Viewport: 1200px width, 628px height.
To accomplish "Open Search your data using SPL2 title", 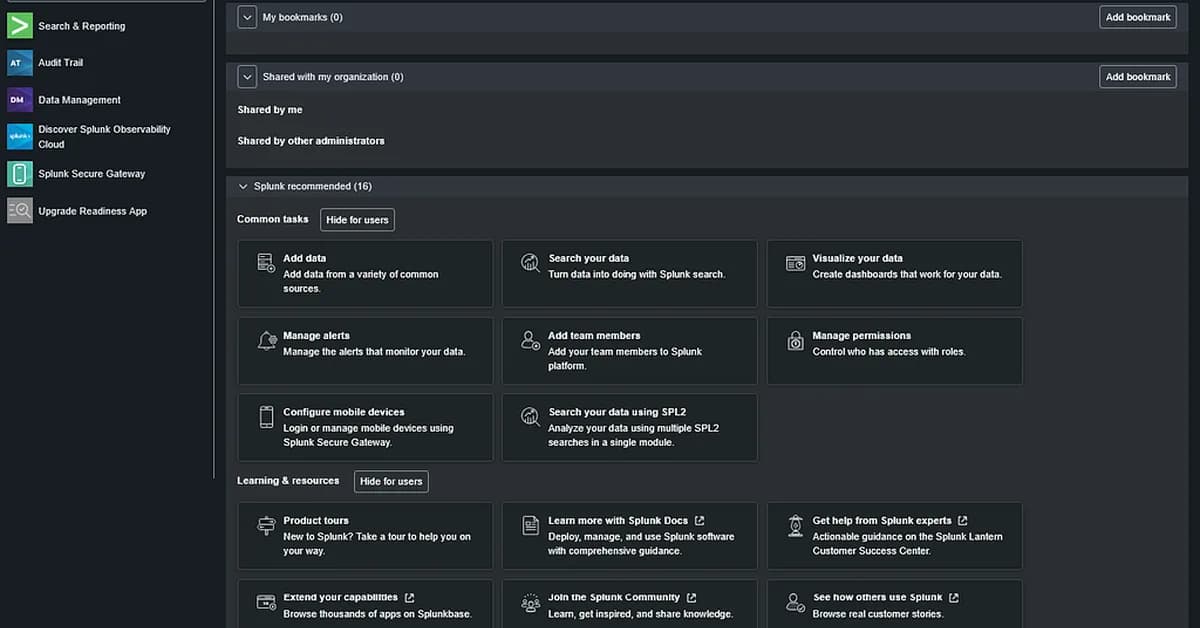I will coord(617,412).
